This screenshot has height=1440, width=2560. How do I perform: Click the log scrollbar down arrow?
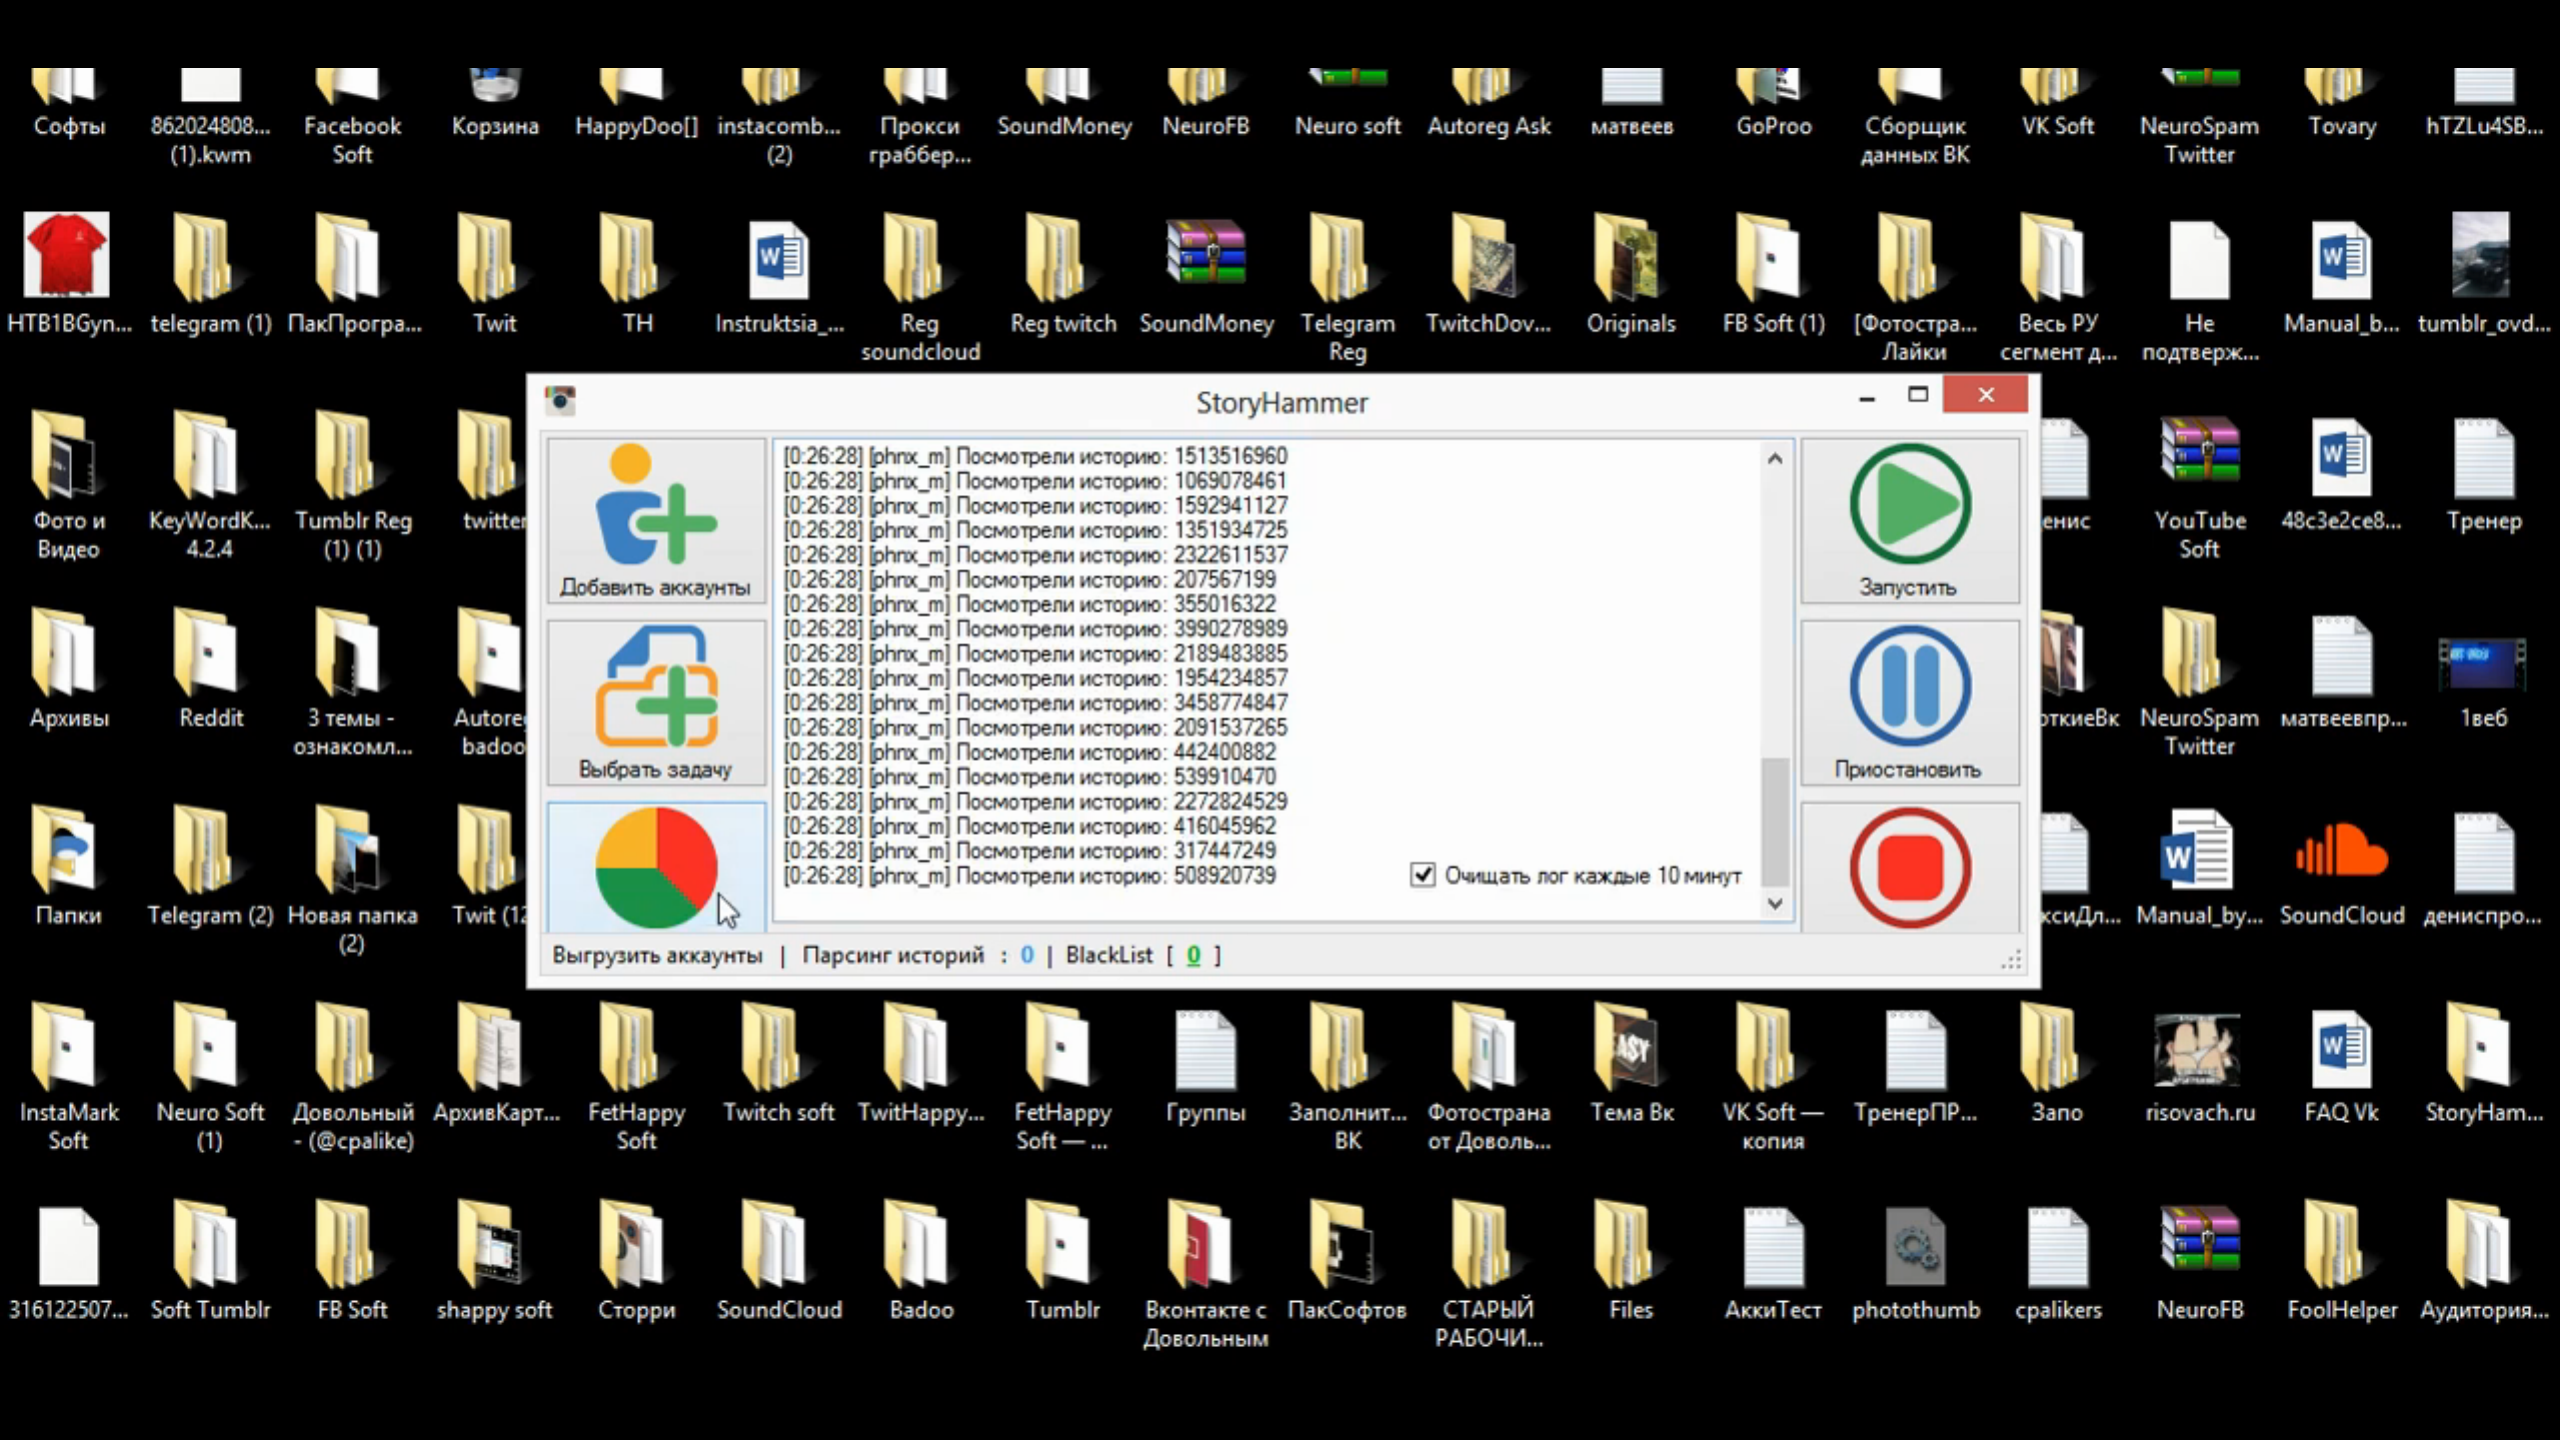click(1775, 904)
